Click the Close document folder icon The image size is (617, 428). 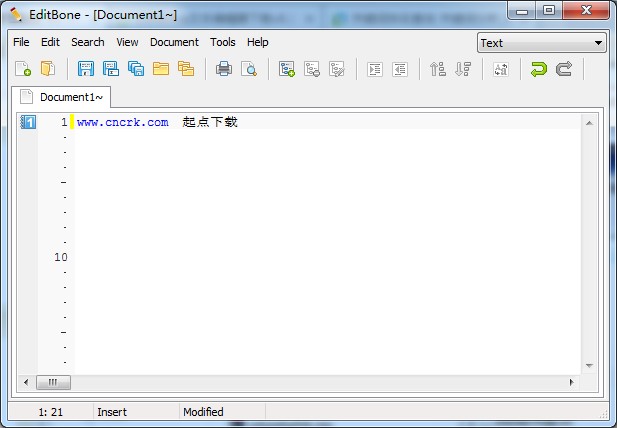click(x=161, y=69)
